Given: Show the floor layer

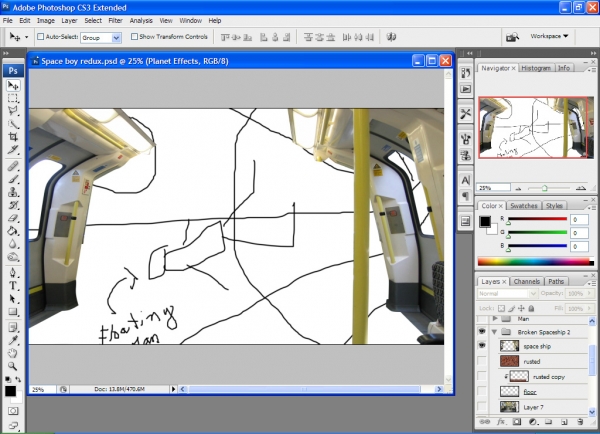Looking at the screenshot, I should (482, 392).
